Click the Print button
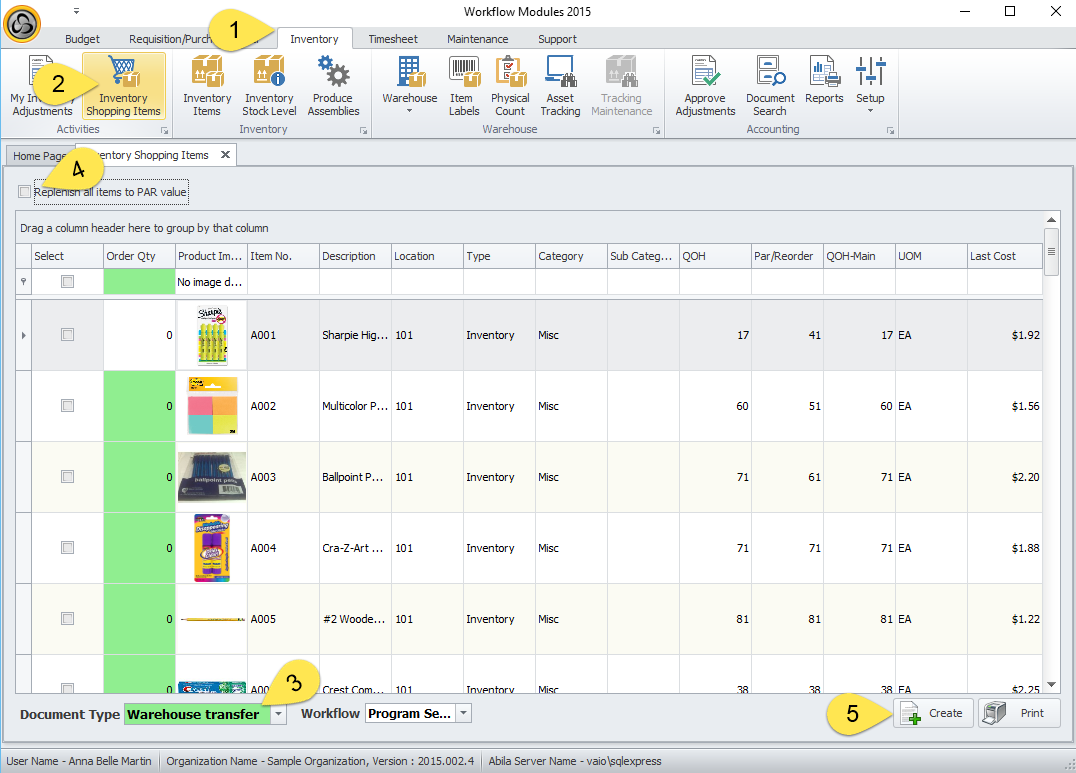Image resolution: width=1076 pixels, height=773 pixels. pos(1019,713)
